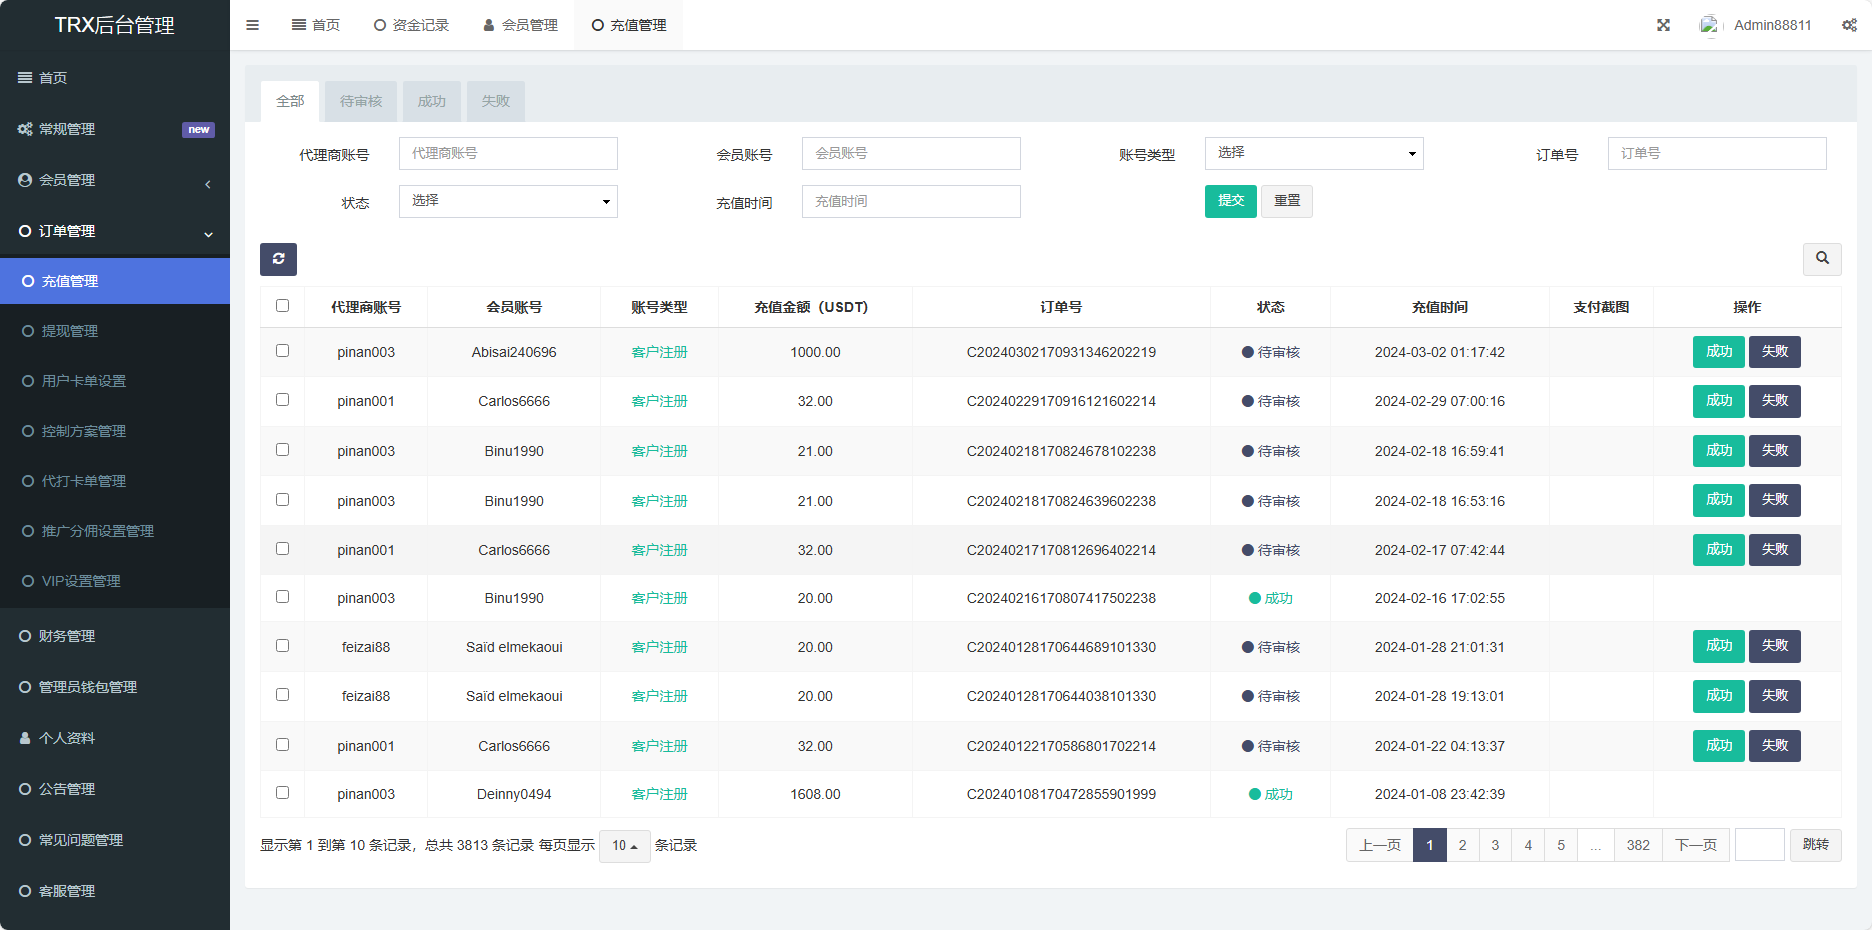This screenshot has height=930, width=1872.
Task: Open 首页 in the left sidebar
Action: pyautogui.click(x=115, y=78)
